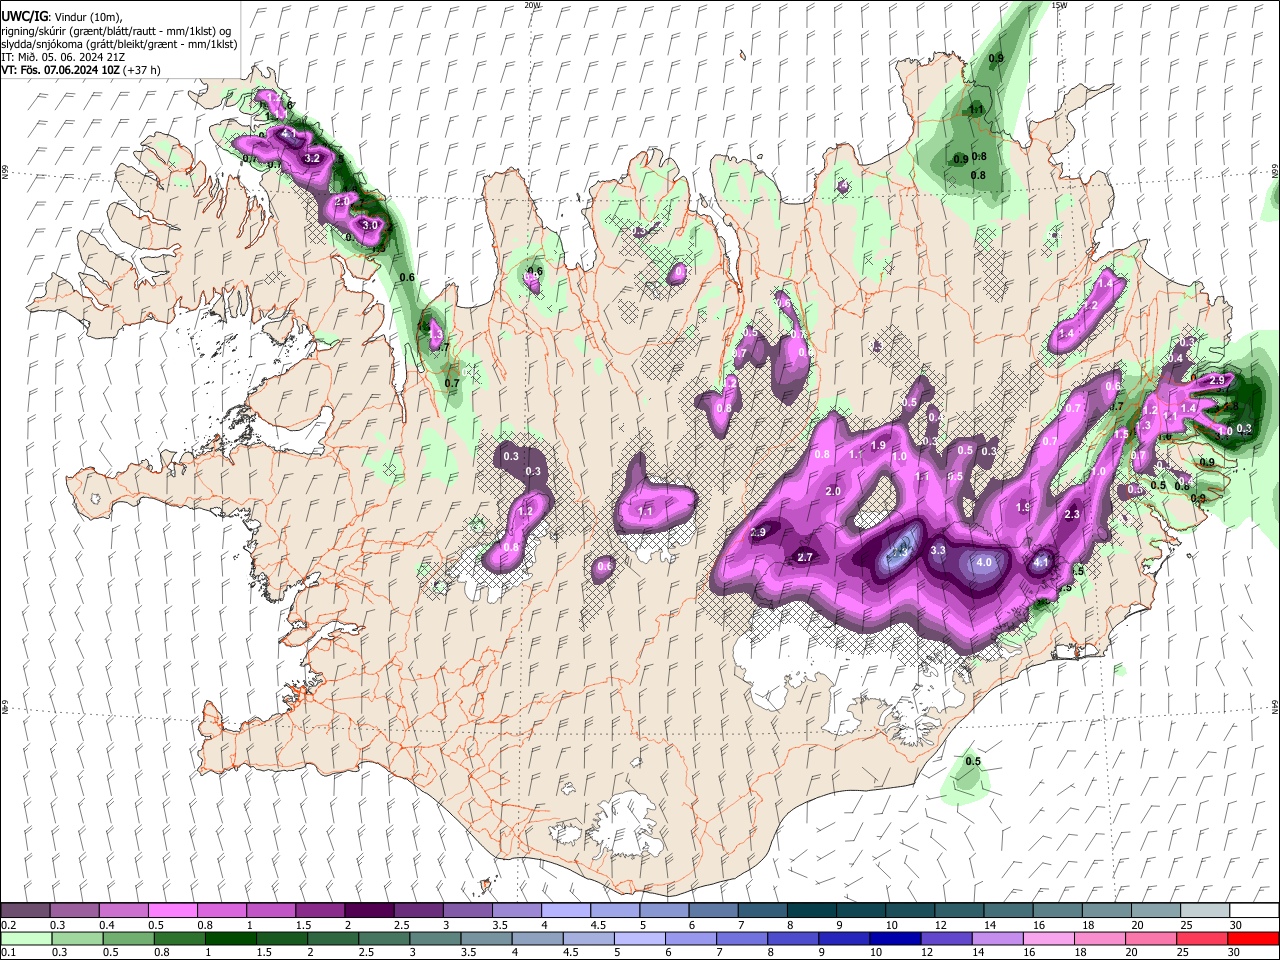Image resolution: width=1280 pixels, height=960 pixels.
Task: Click the '15W' longitude label
Action: 1060,5
